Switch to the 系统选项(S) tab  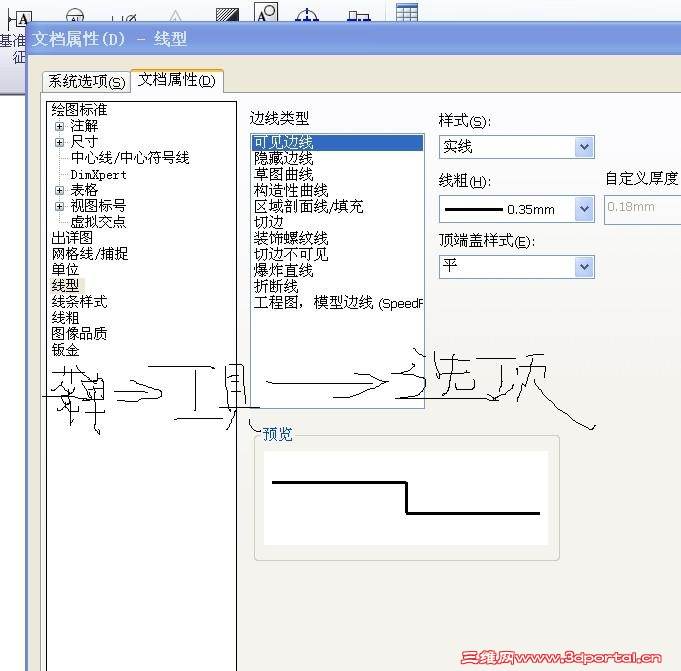tap(86, 82)
